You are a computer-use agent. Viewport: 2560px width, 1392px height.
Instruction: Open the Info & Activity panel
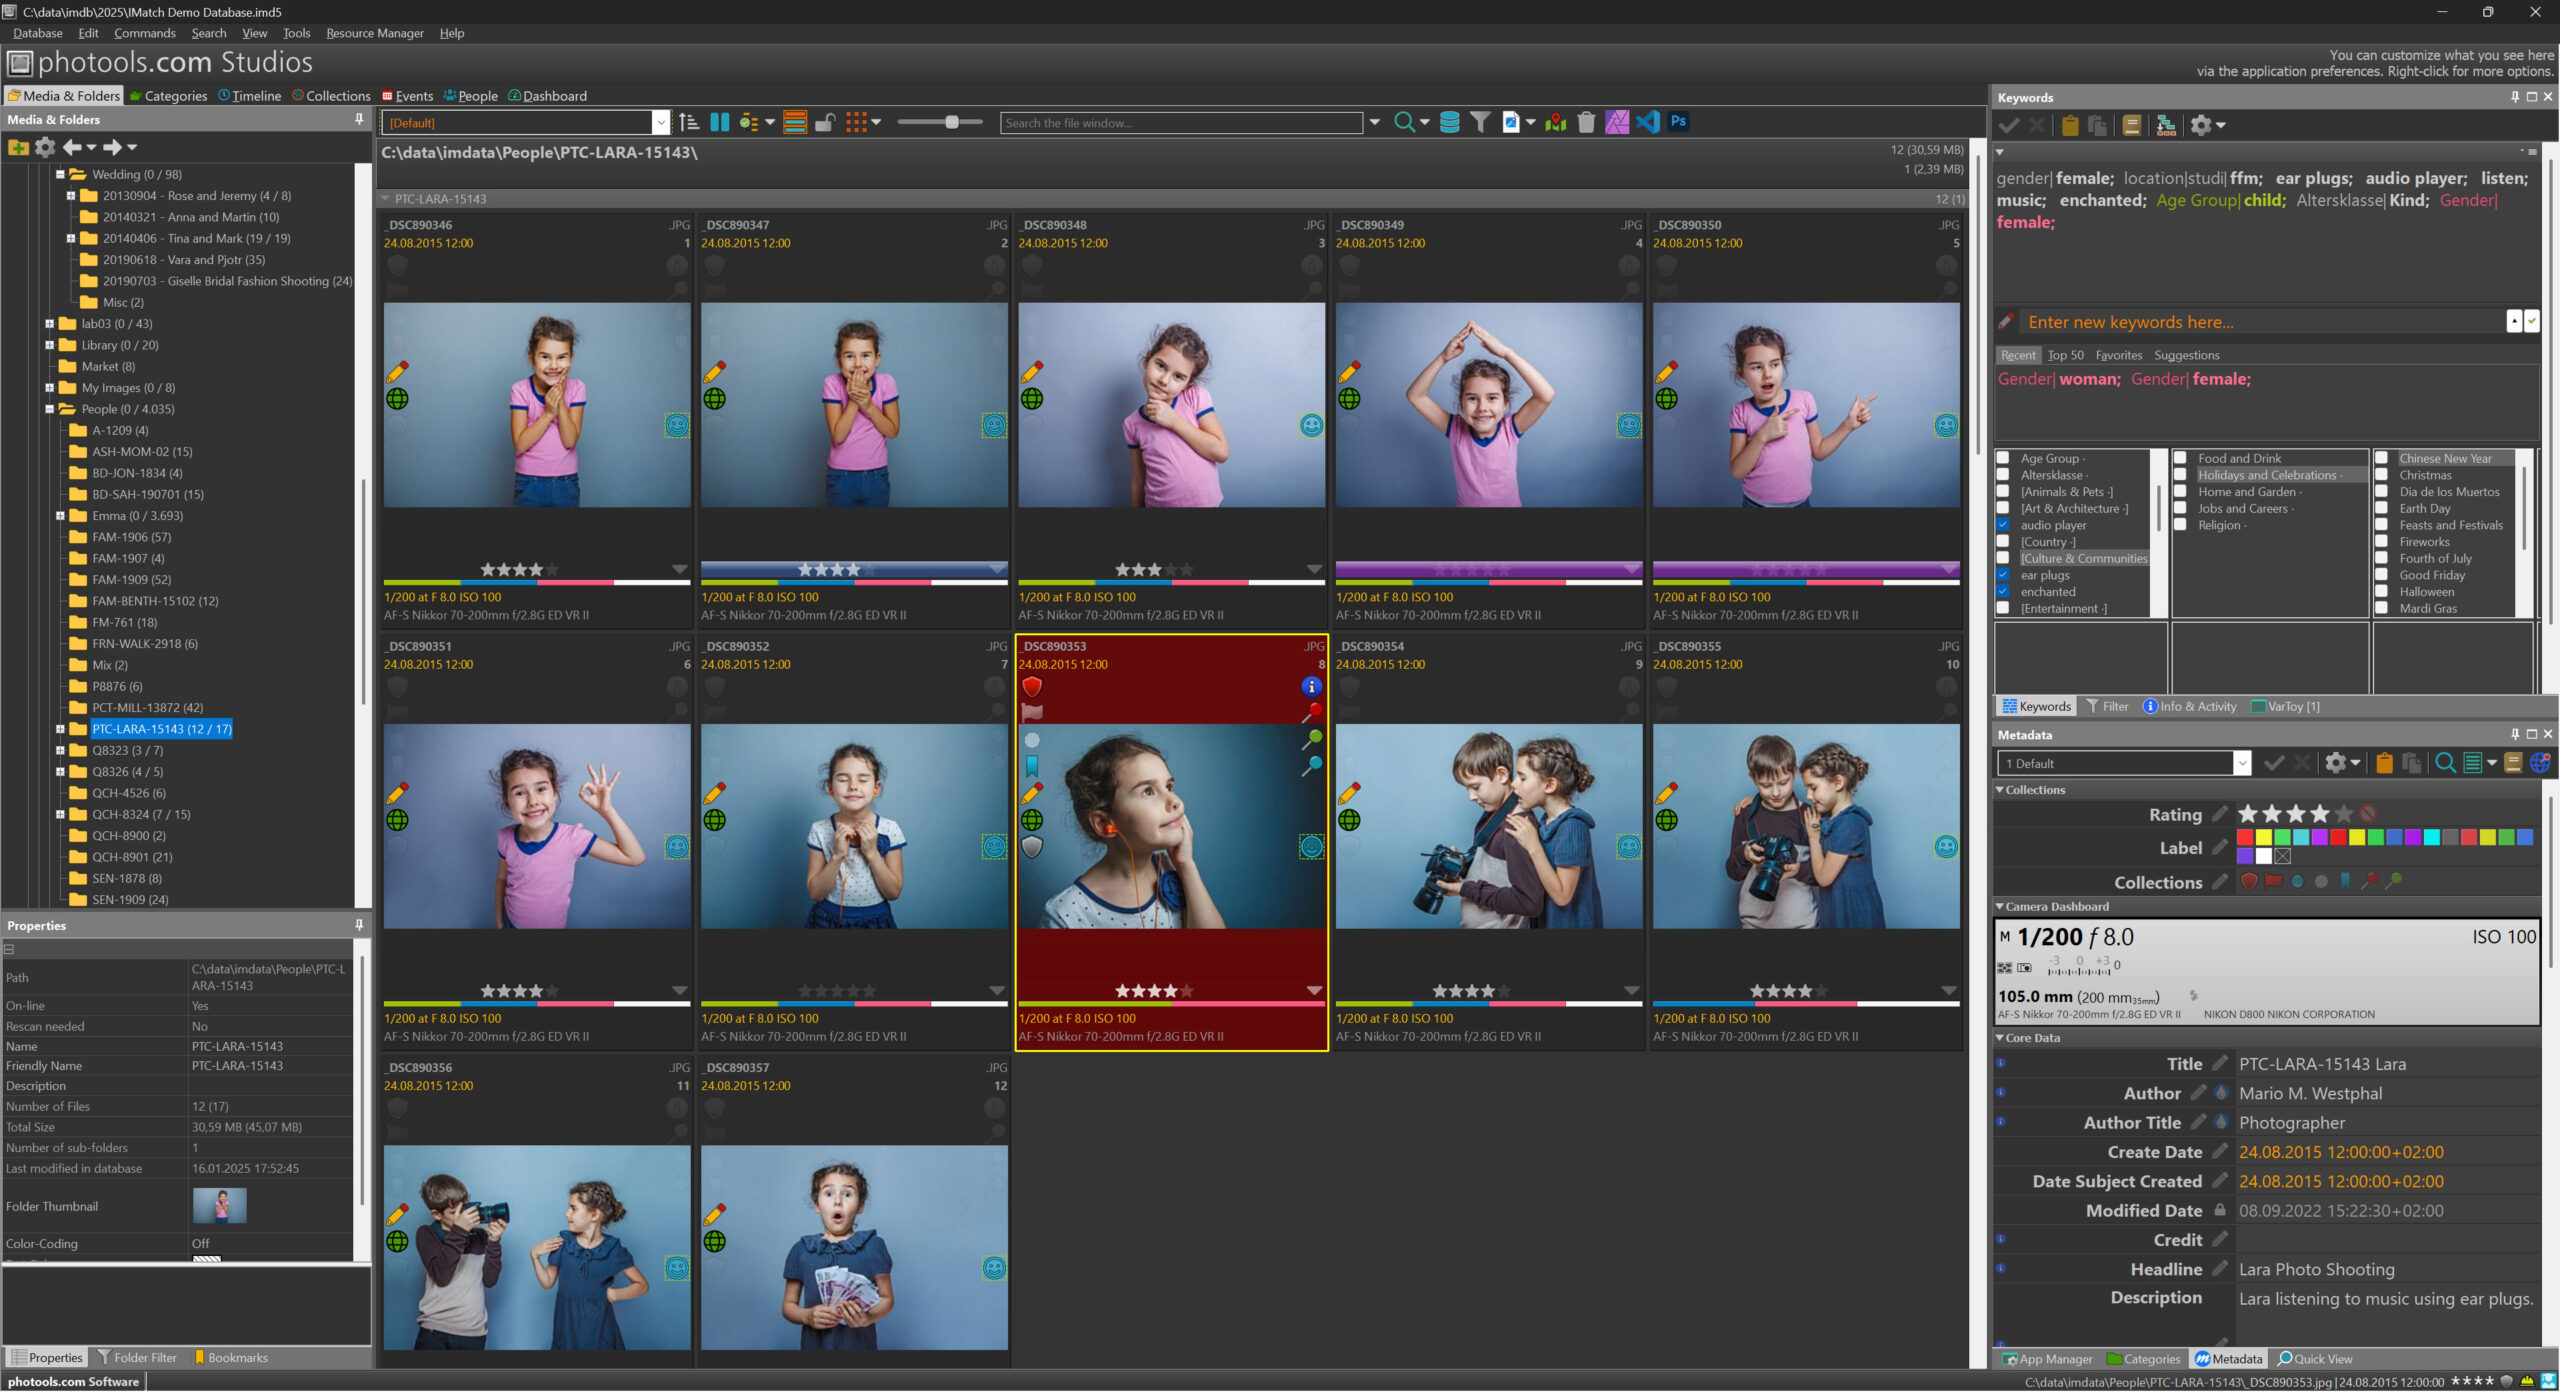2189,706
